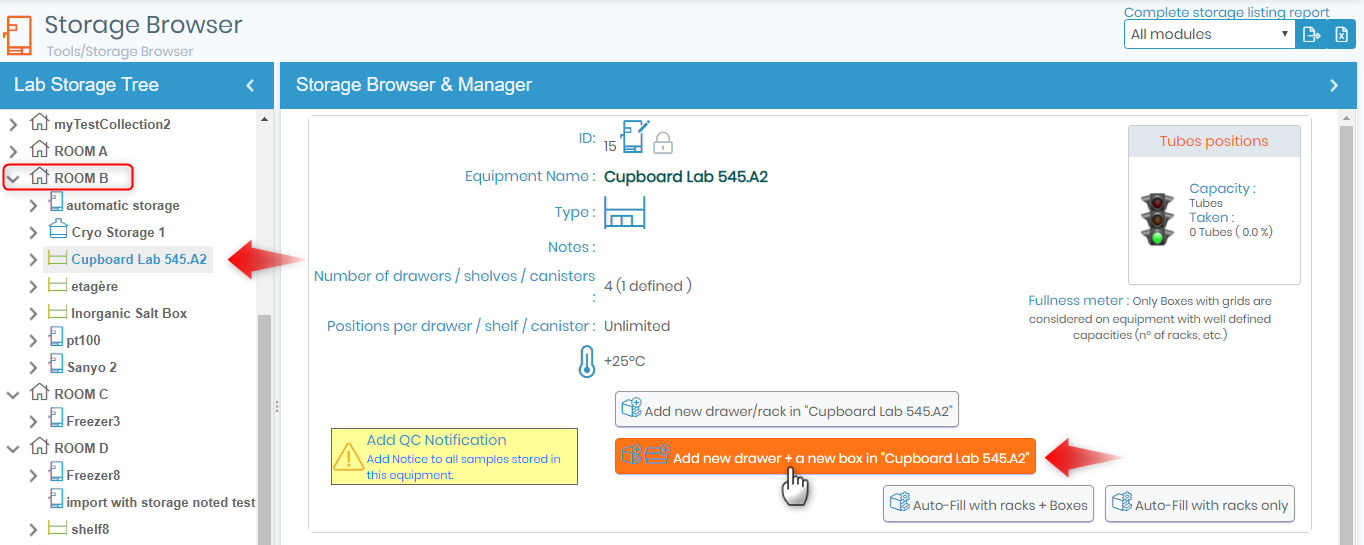Select Freezer3 under ROOM C
The width and height of the screenshot is (1364, 545).
point(93,421)
